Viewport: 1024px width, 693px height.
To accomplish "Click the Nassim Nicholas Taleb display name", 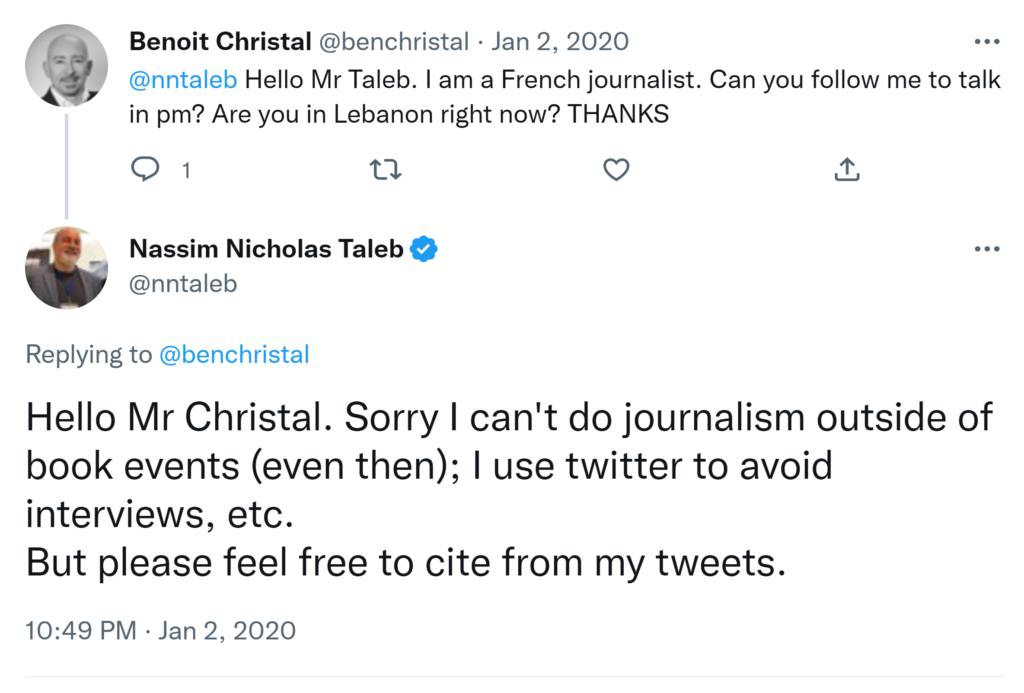I will point(267,249).
